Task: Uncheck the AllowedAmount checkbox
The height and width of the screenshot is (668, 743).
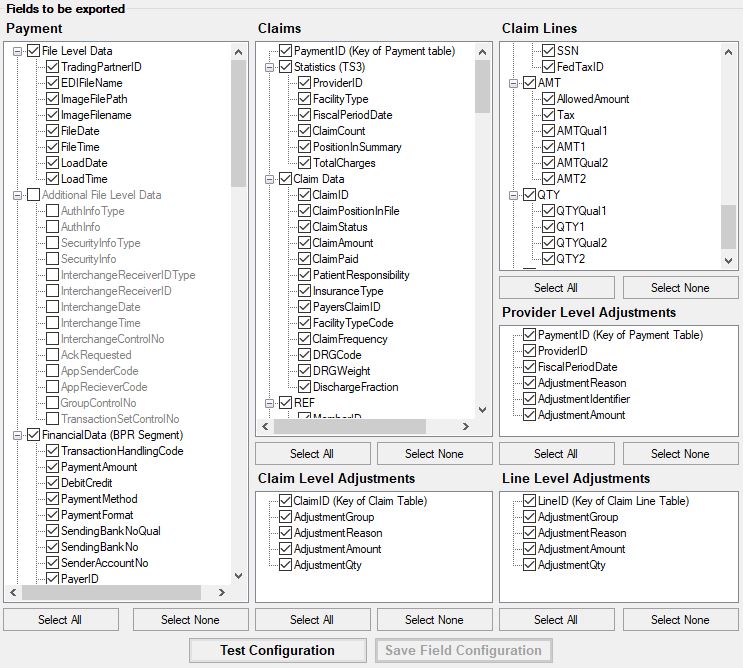Action: point(548,99)
